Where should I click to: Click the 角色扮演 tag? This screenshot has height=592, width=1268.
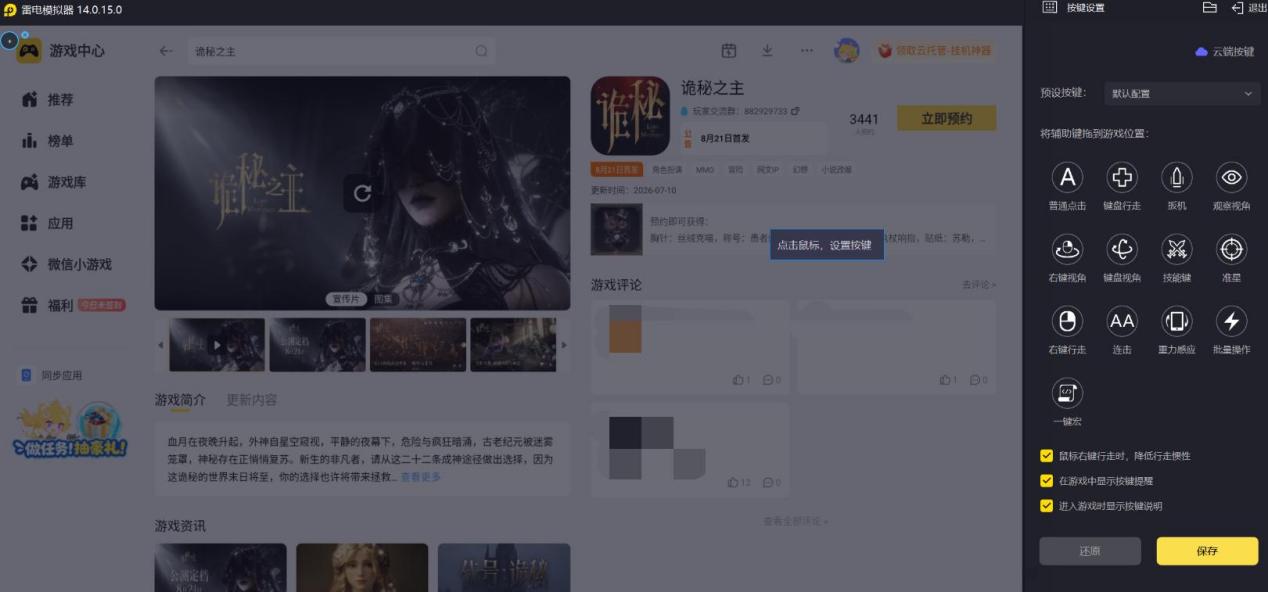[x=667, y=170]
